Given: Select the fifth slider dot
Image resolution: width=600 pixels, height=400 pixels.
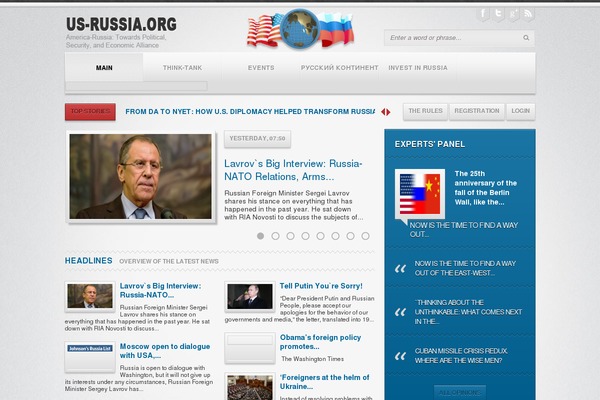Looking at the screenshot, I should coord(320,236).
